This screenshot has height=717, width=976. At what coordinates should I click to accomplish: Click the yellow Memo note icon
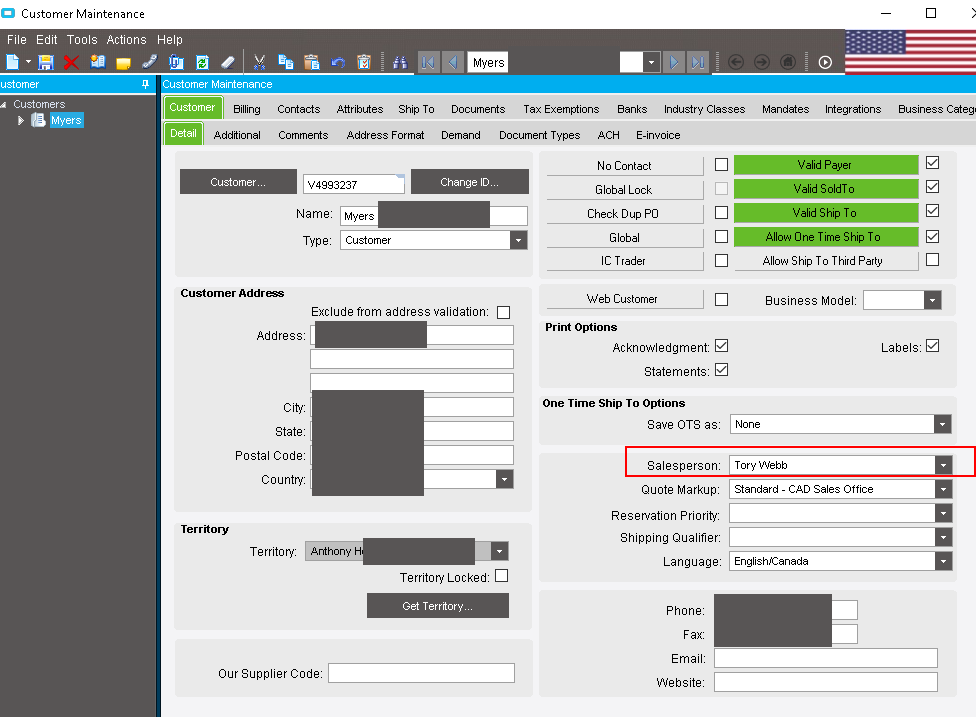(123, 62)
